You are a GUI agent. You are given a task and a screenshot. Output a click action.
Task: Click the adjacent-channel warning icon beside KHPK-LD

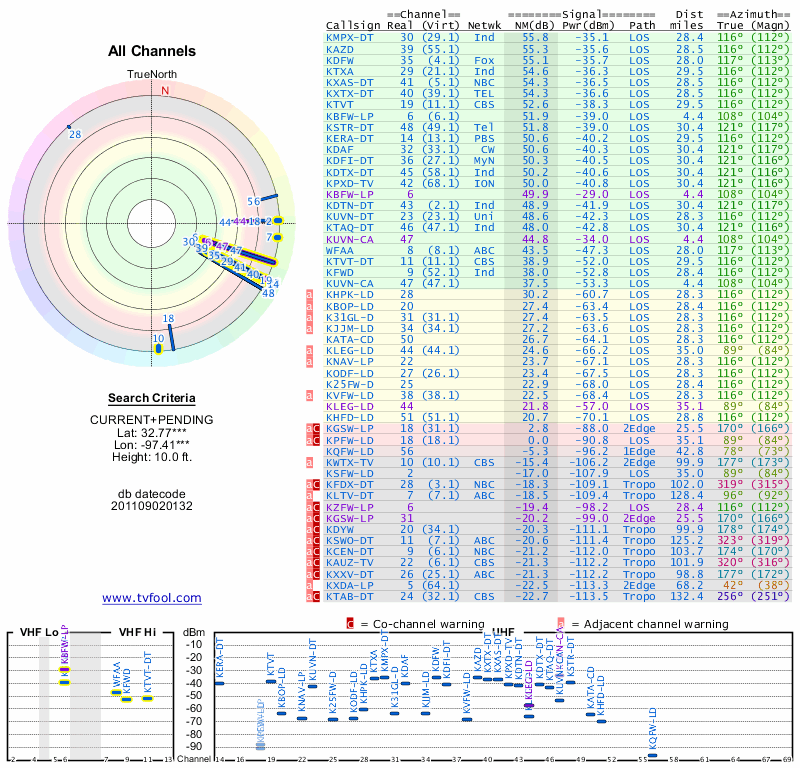point(310,295)
